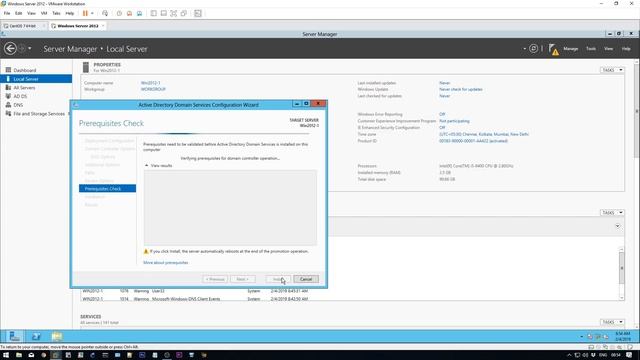Open power dropdown arrow next to pause

tap(92, 13)
